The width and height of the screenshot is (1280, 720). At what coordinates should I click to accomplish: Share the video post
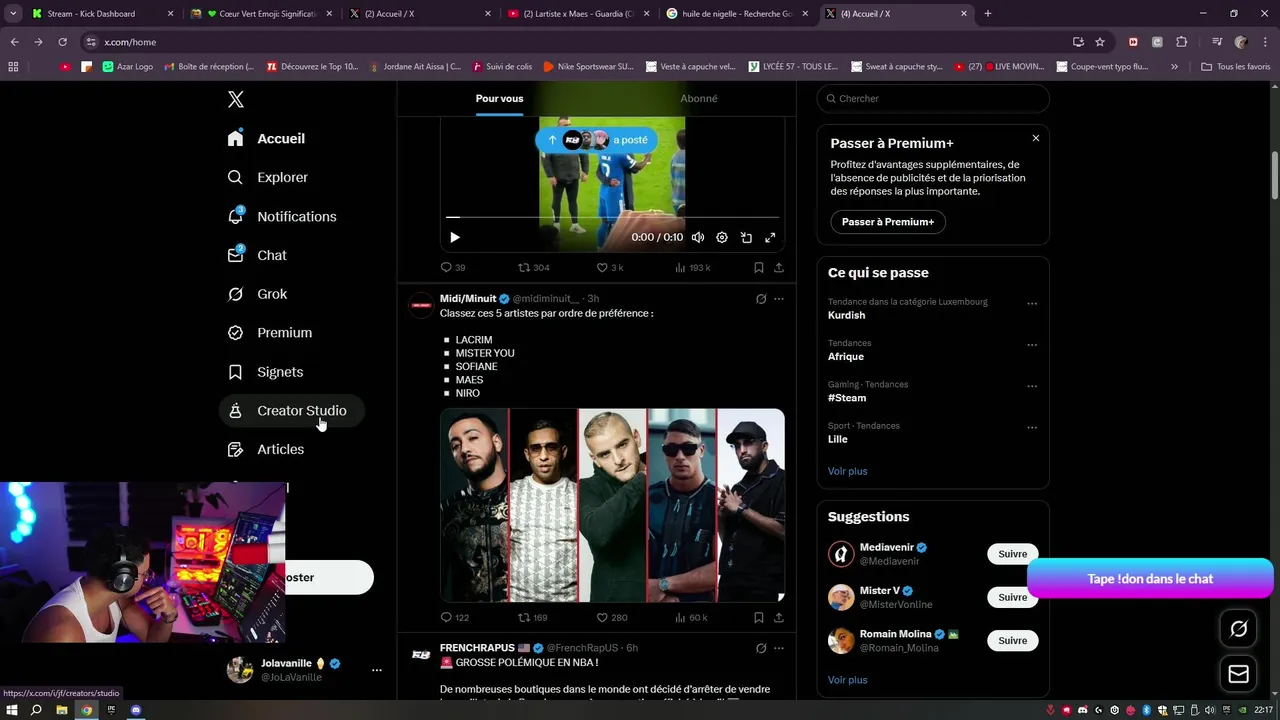pyautogui.click(x=779, y=267)
